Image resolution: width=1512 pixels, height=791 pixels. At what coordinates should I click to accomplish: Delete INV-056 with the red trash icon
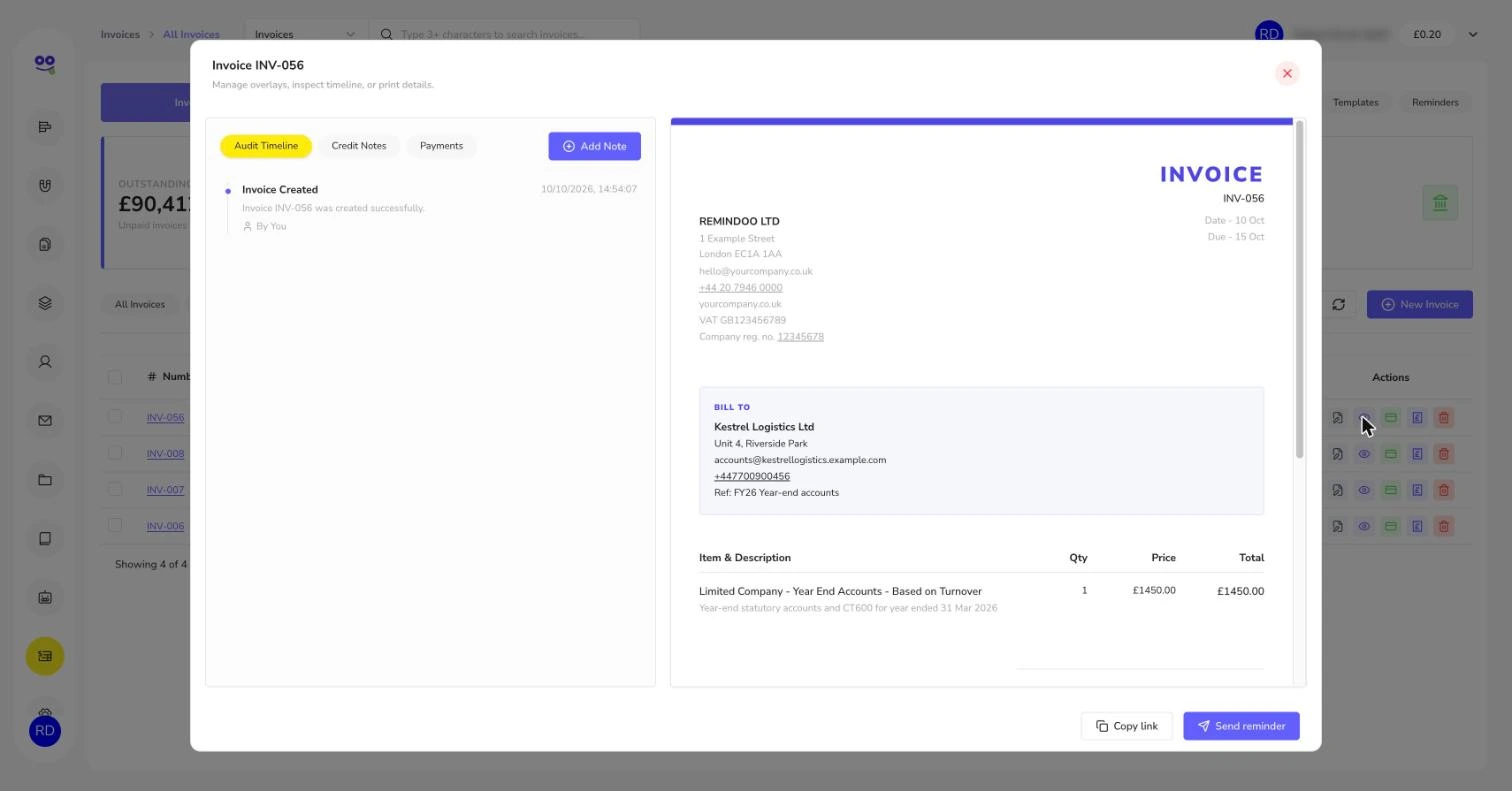(x=1443, y=418)
